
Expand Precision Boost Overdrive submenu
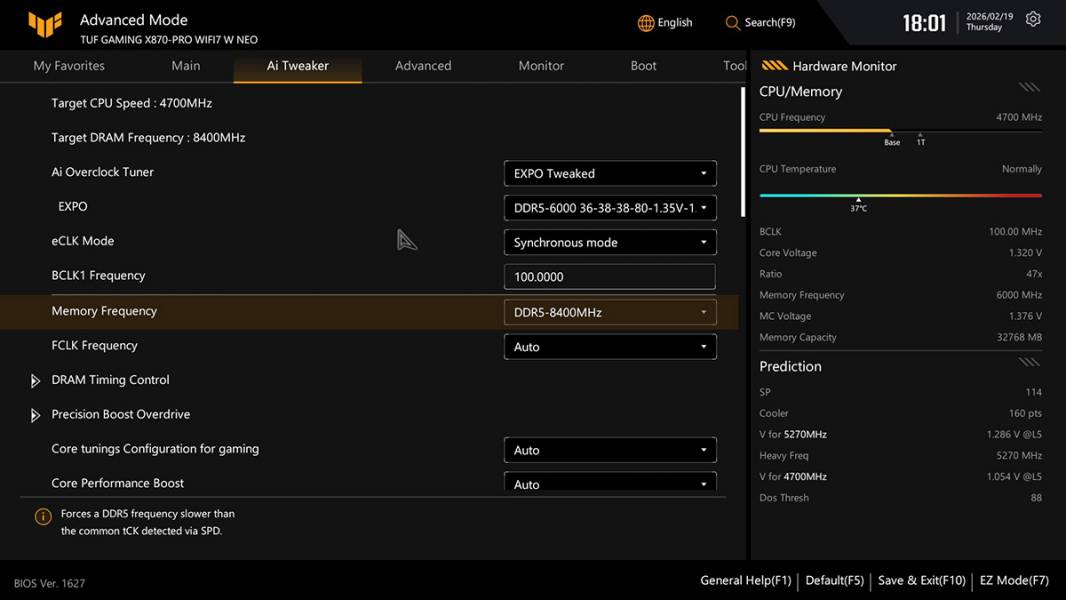pos(36,415)
